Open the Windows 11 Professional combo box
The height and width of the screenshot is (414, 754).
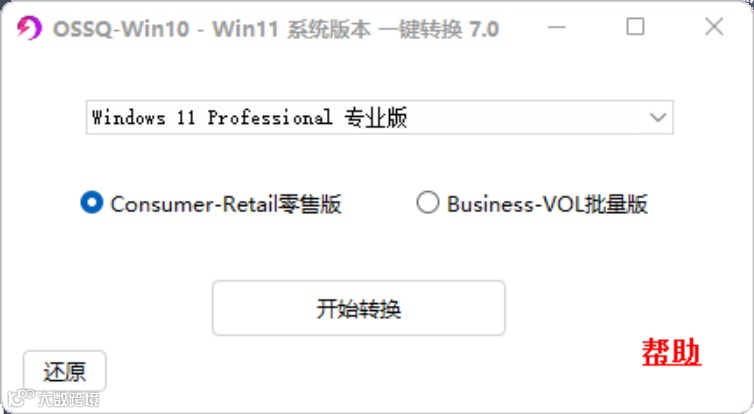[x=379, y=117]
